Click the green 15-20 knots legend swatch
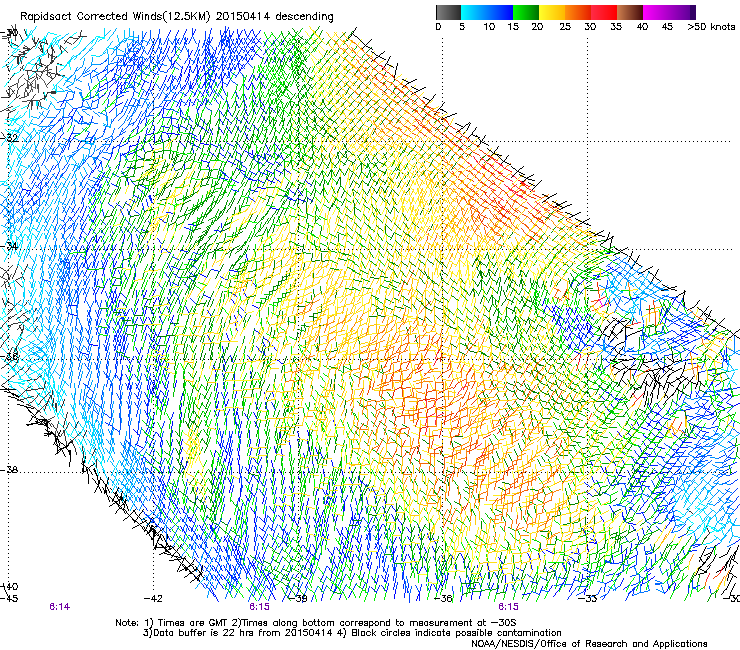Screen dimensions: 740x650 coord(526,12)
